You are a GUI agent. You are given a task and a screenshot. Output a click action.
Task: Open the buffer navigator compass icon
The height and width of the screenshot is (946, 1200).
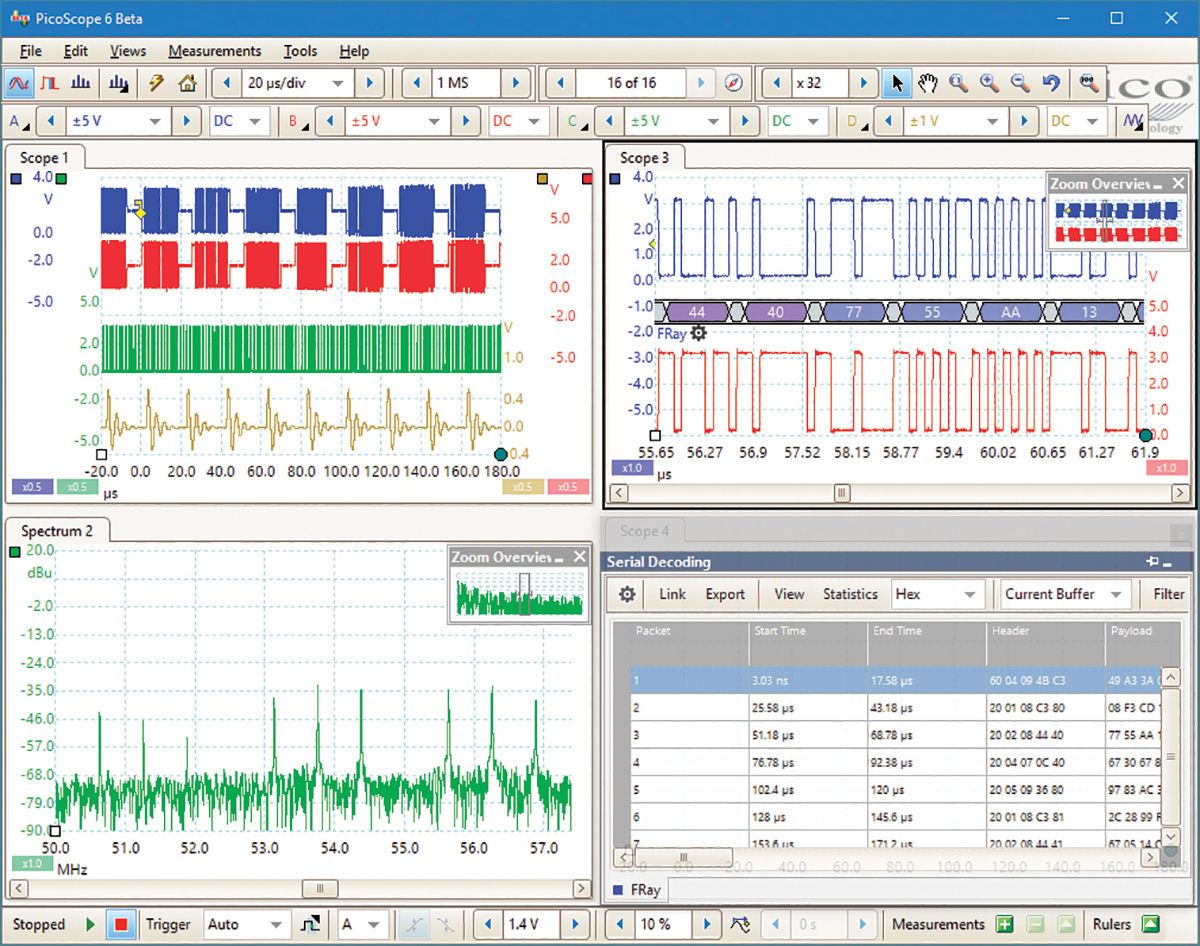pos(734,83)
